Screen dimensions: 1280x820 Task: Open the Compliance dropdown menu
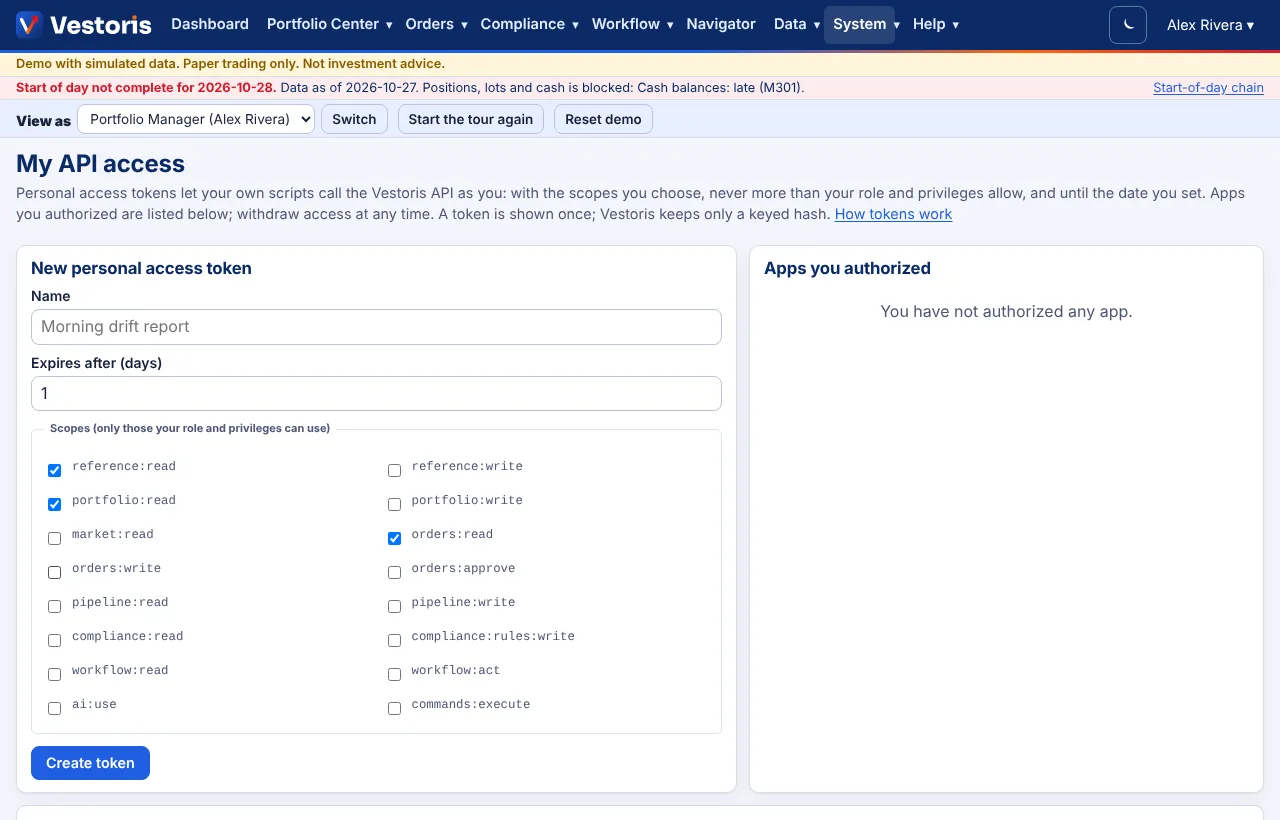[x=529, y=24]
